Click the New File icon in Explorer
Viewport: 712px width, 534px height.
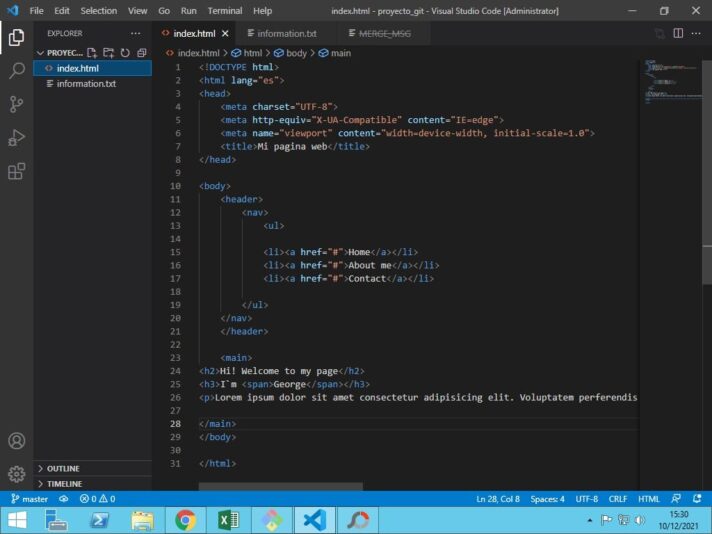click(x=92, y=52)
